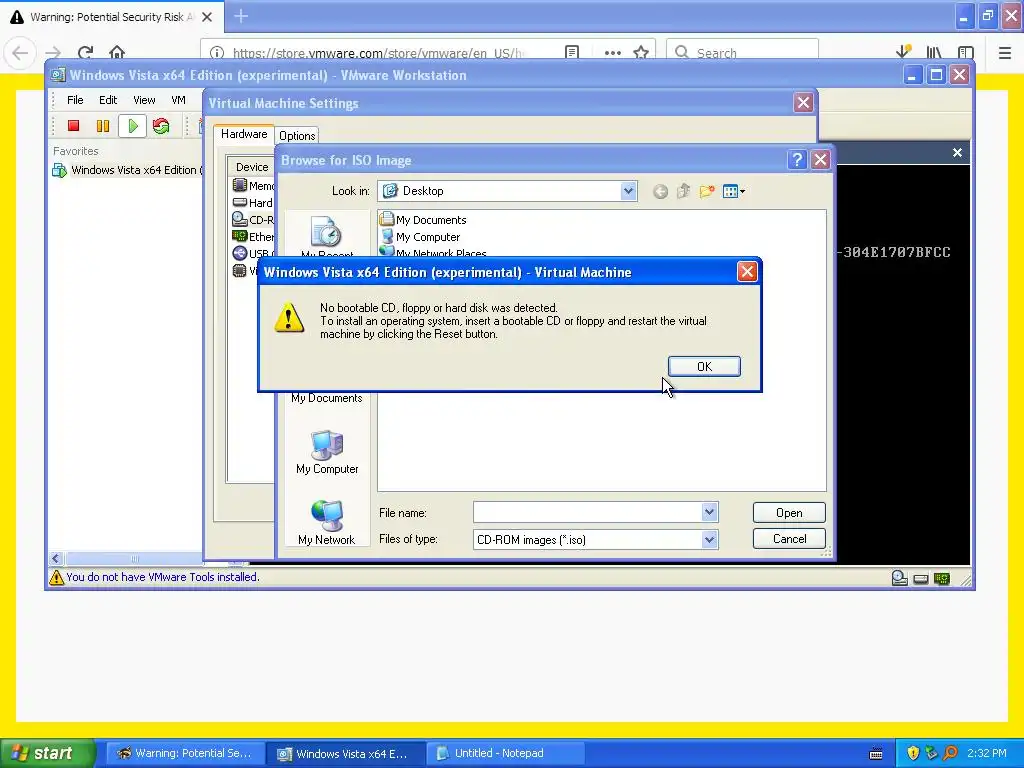Click the Device column header
Image resolution: width=1024 pixels, height=768 pixels.
click(251, 167)
